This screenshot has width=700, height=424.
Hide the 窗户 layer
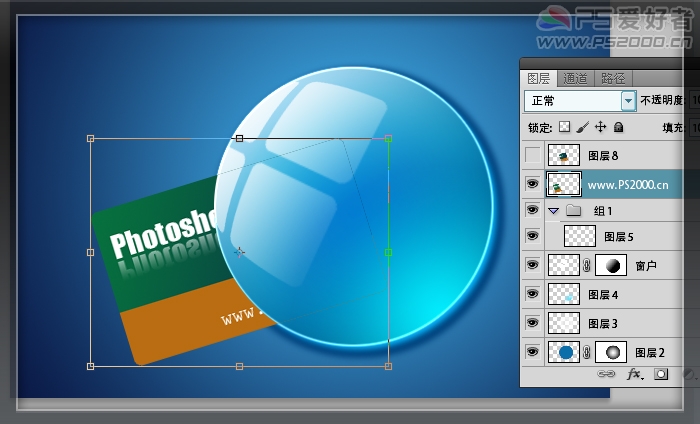533,265
